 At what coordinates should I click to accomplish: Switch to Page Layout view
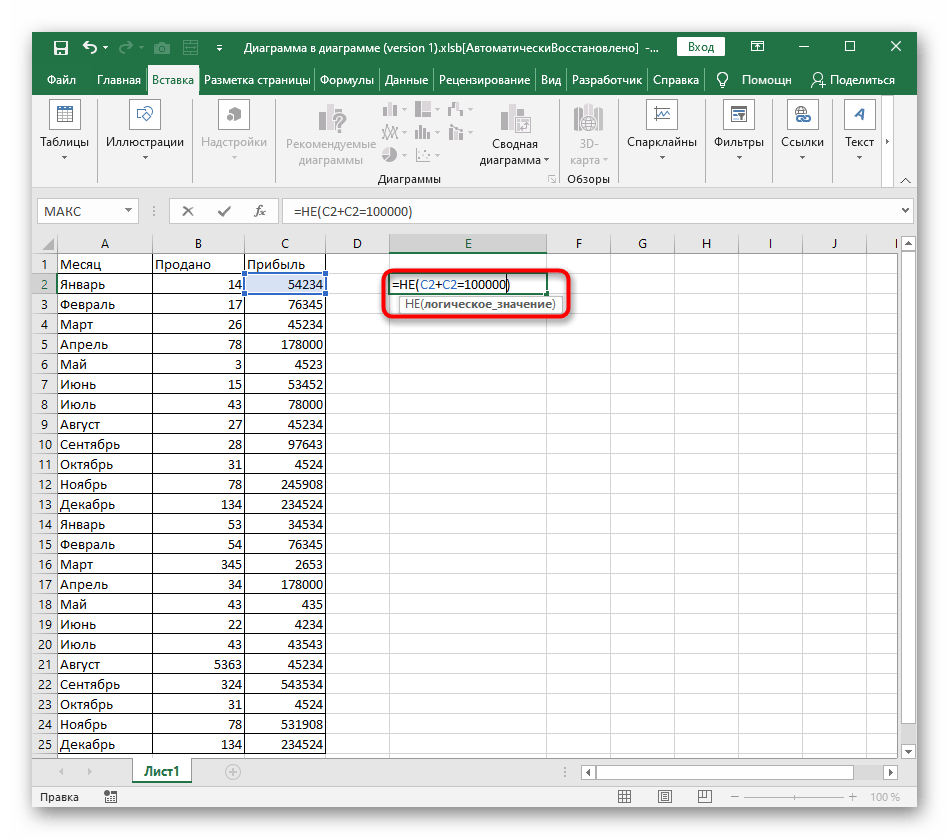pyautogui.click(x=665, y=797)
